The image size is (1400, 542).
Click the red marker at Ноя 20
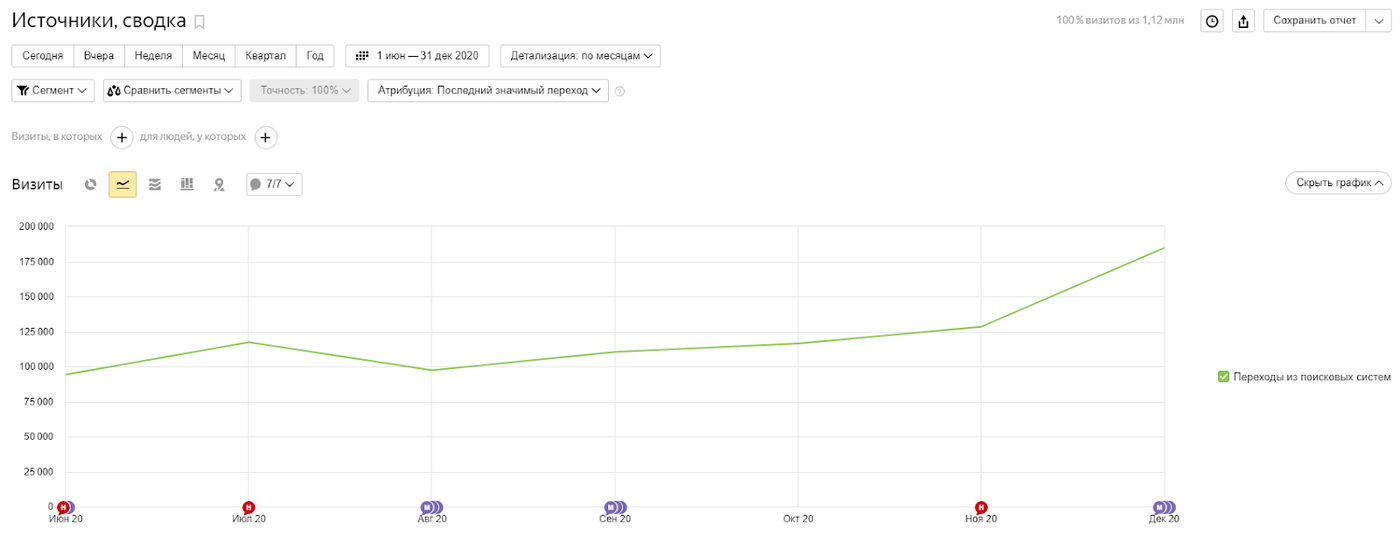(981, 507)
